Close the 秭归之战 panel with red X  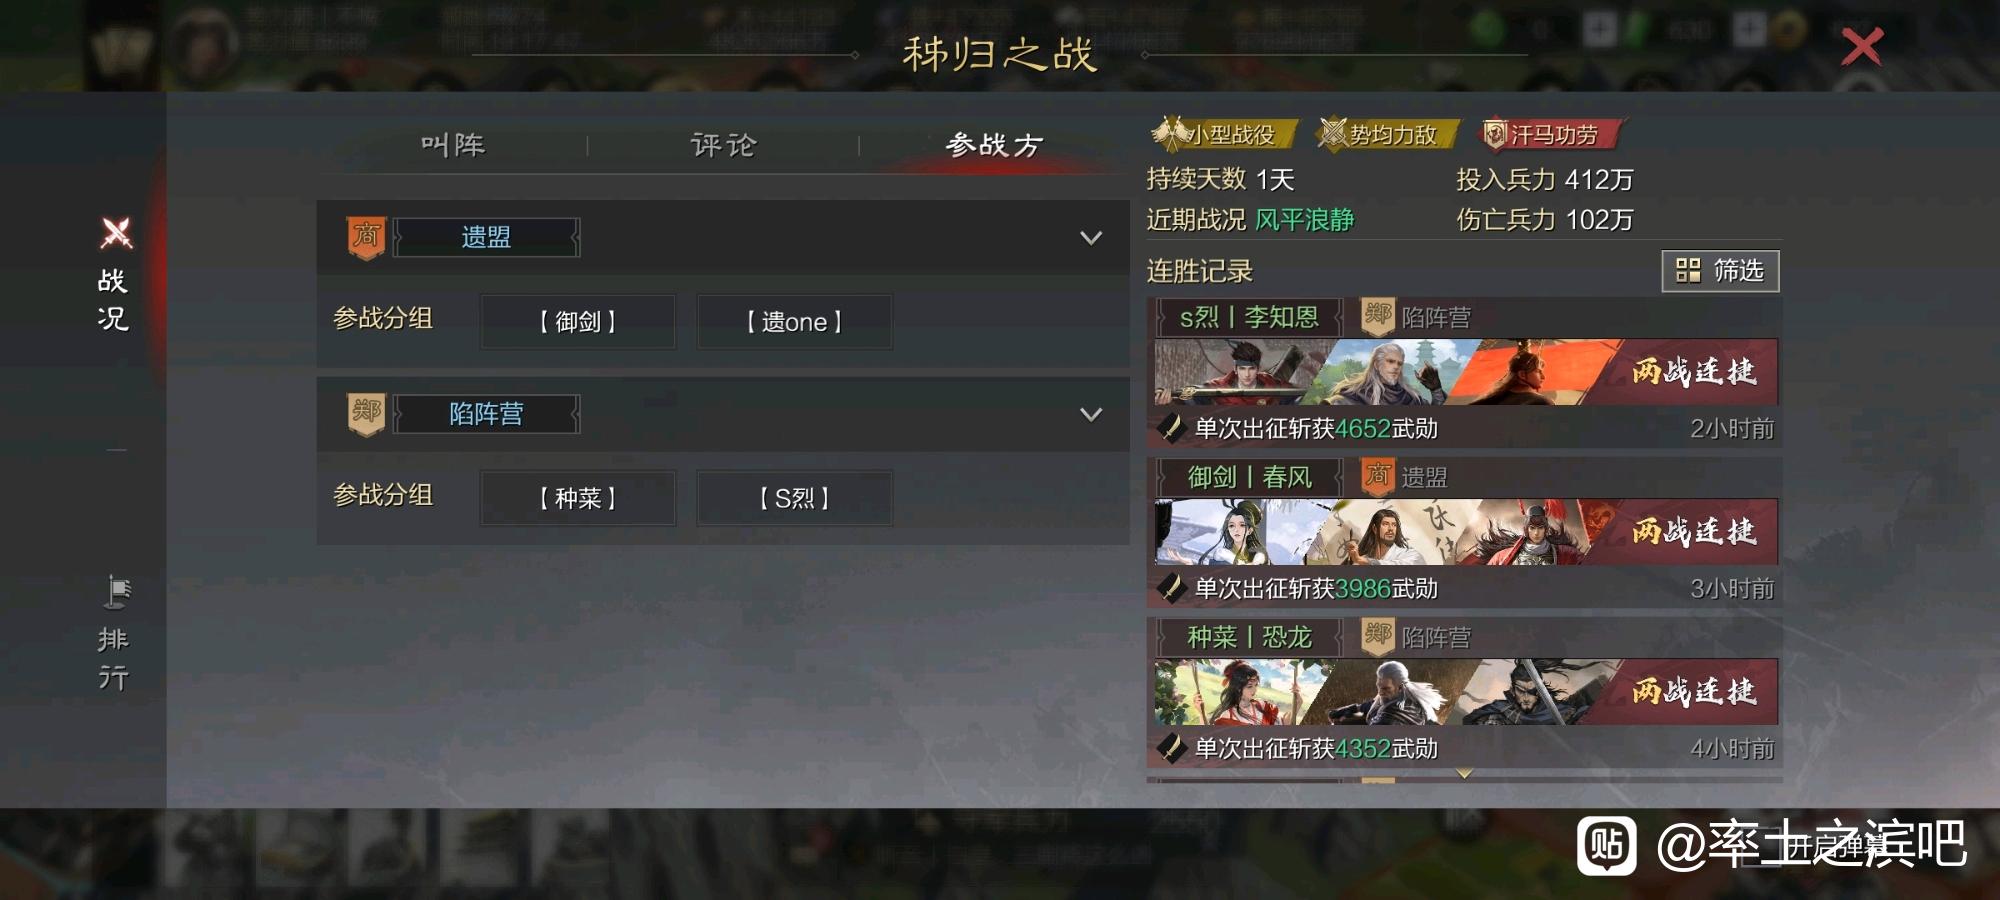(1862, 47)
